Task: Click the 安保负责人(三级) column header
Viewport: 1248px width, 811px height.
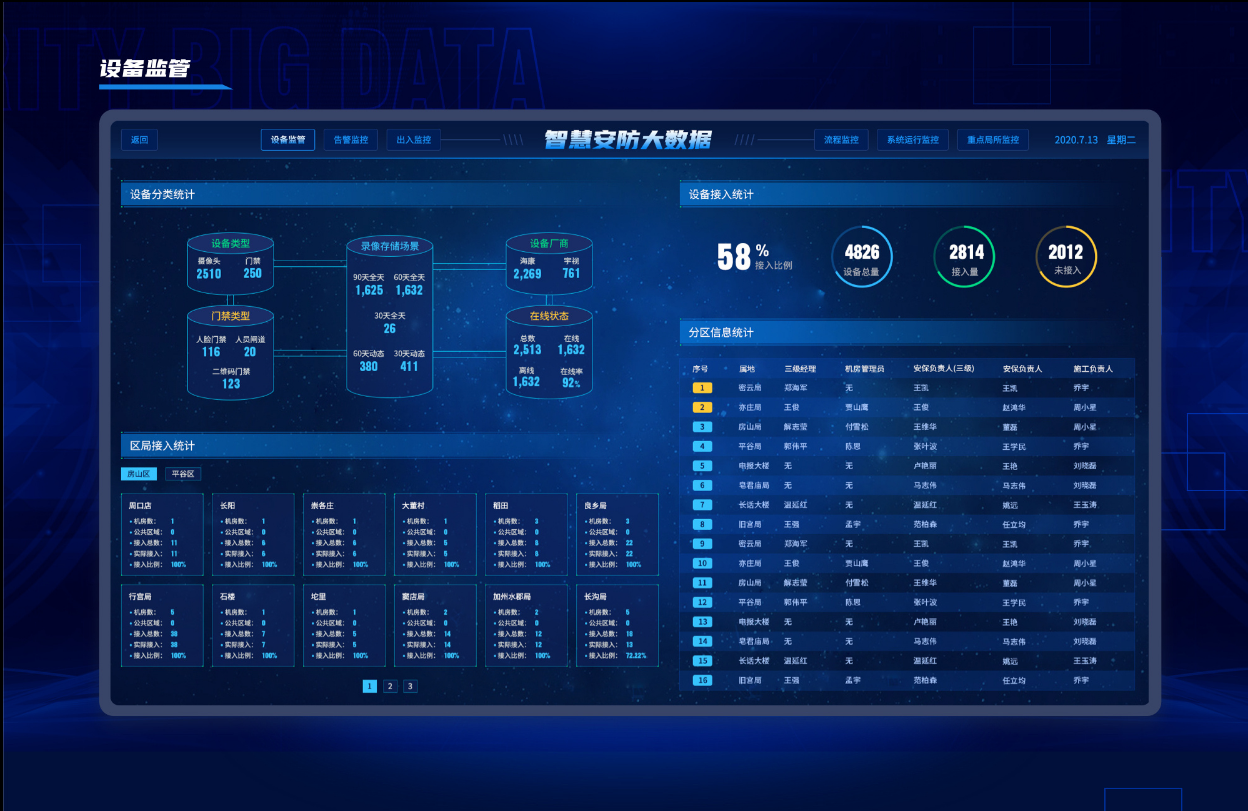Action: click(x=943, y=368)
